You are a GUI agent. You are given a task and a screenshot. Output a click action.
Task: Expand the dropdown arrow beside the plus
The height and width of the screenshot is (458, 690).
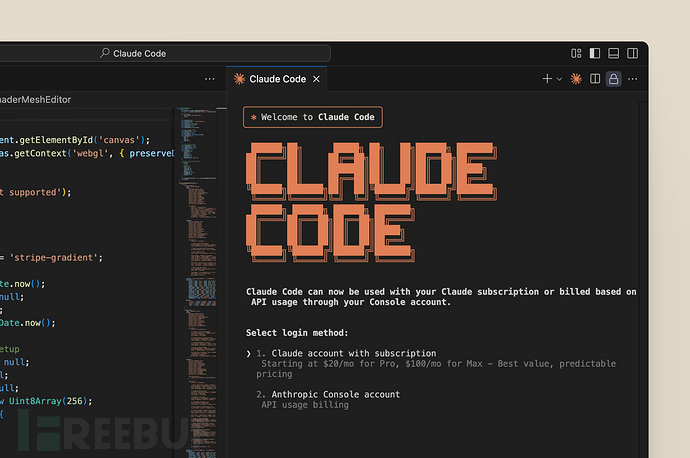coord(559,79)
